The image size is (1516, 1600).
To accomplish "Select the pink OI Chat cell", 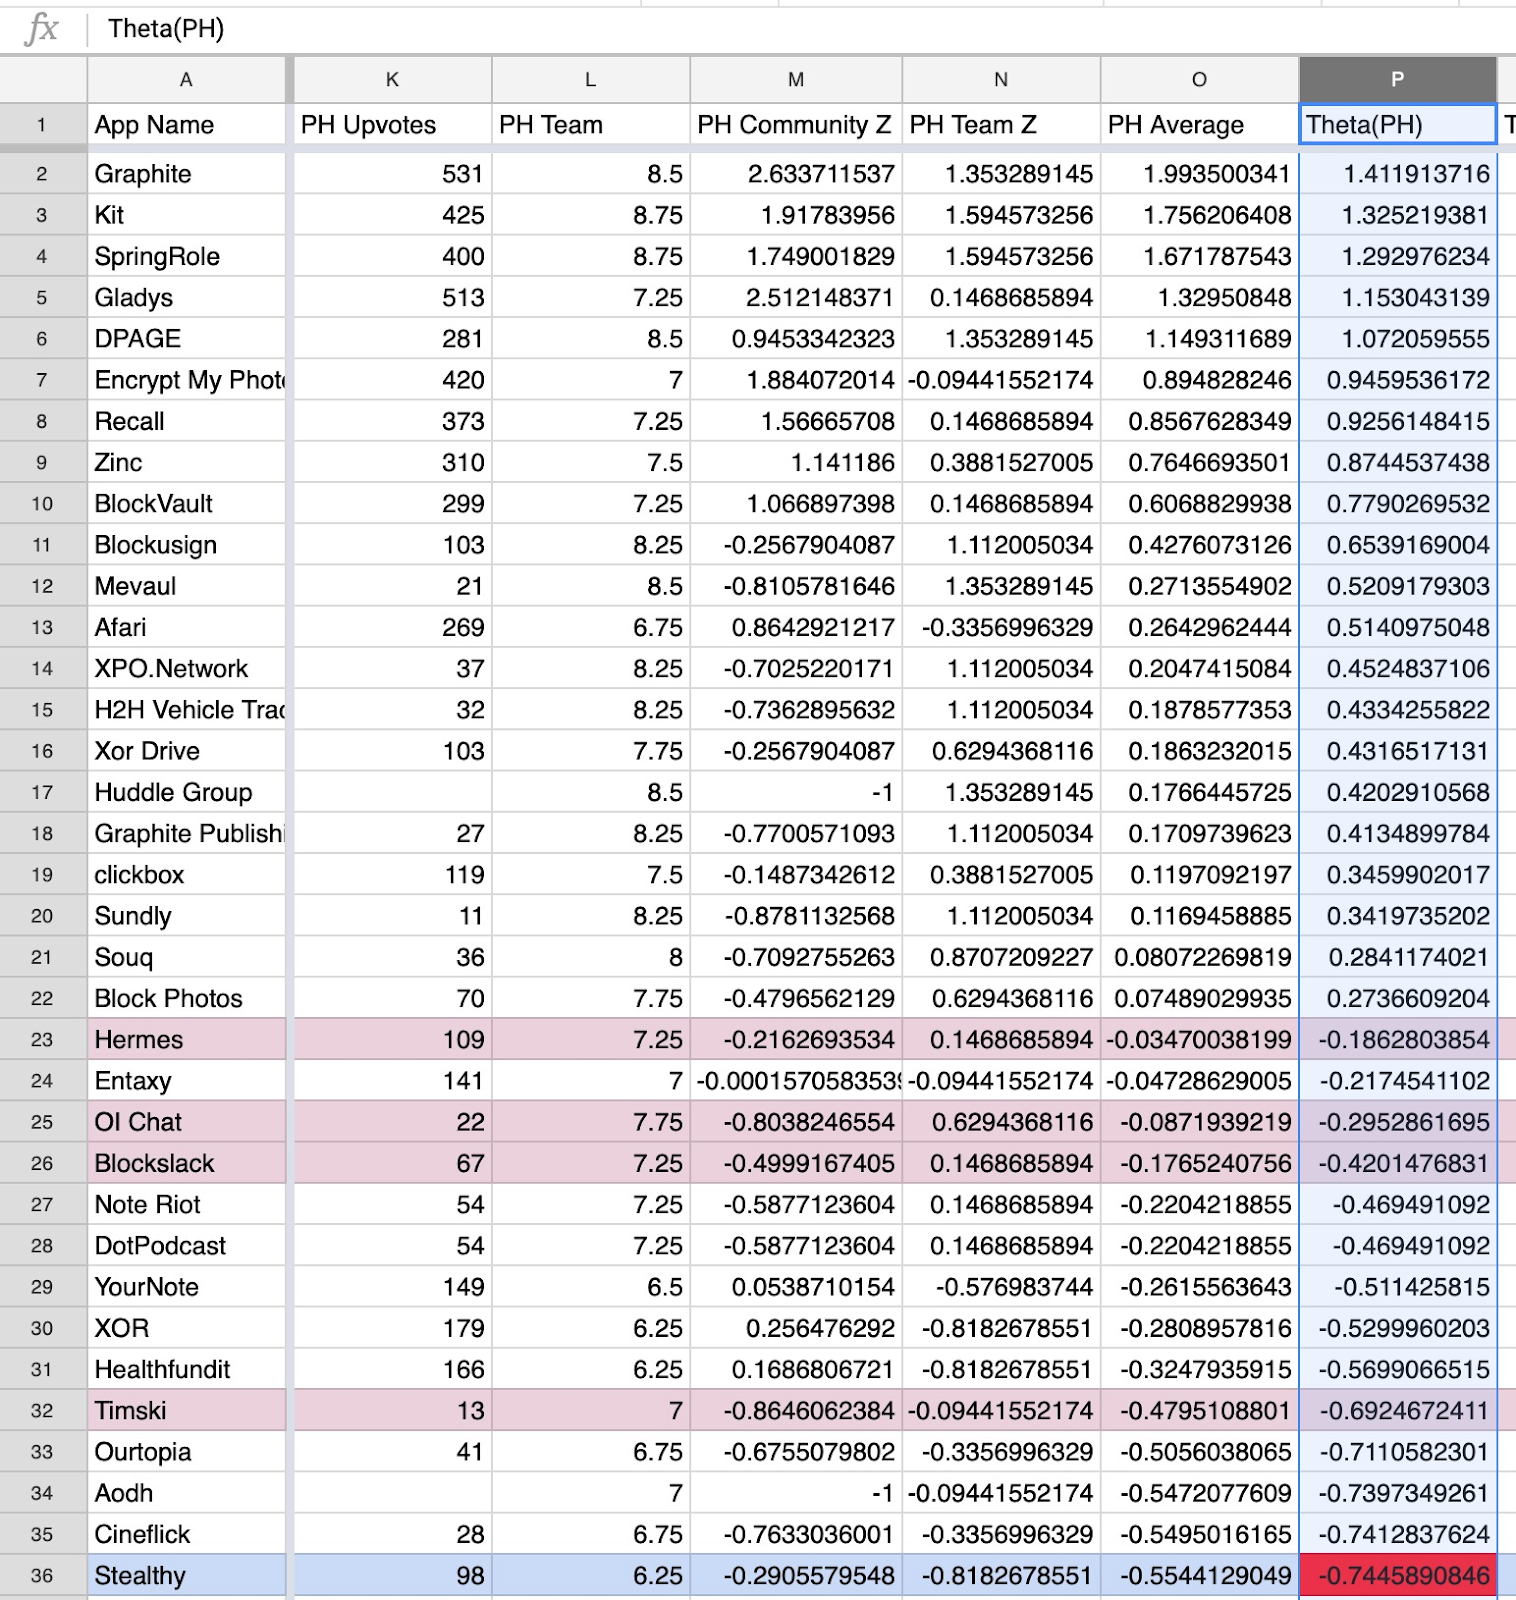I will (187, 1122).
